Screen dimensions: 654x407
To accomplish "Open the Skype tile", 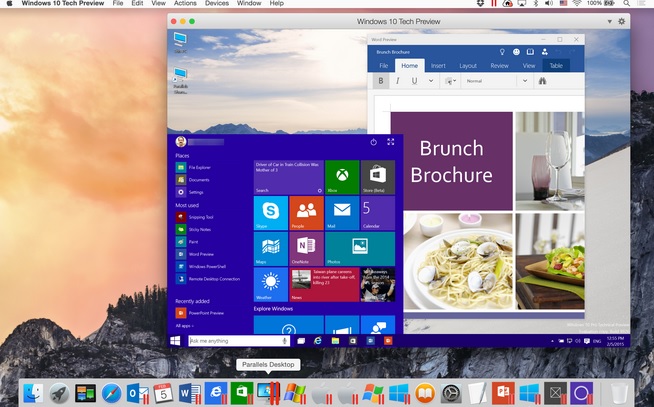I will tap(271, 213).
